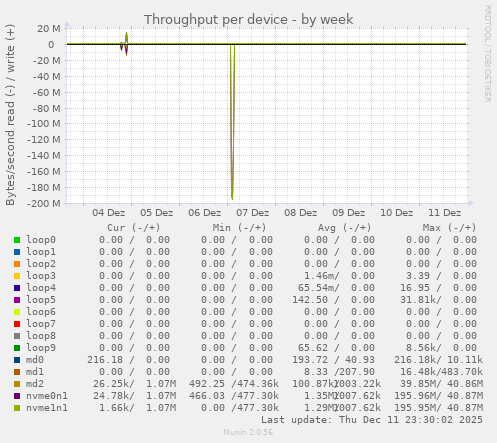
Task: Click the small throughput spike near 04 Dez
Action: (125, 44)
